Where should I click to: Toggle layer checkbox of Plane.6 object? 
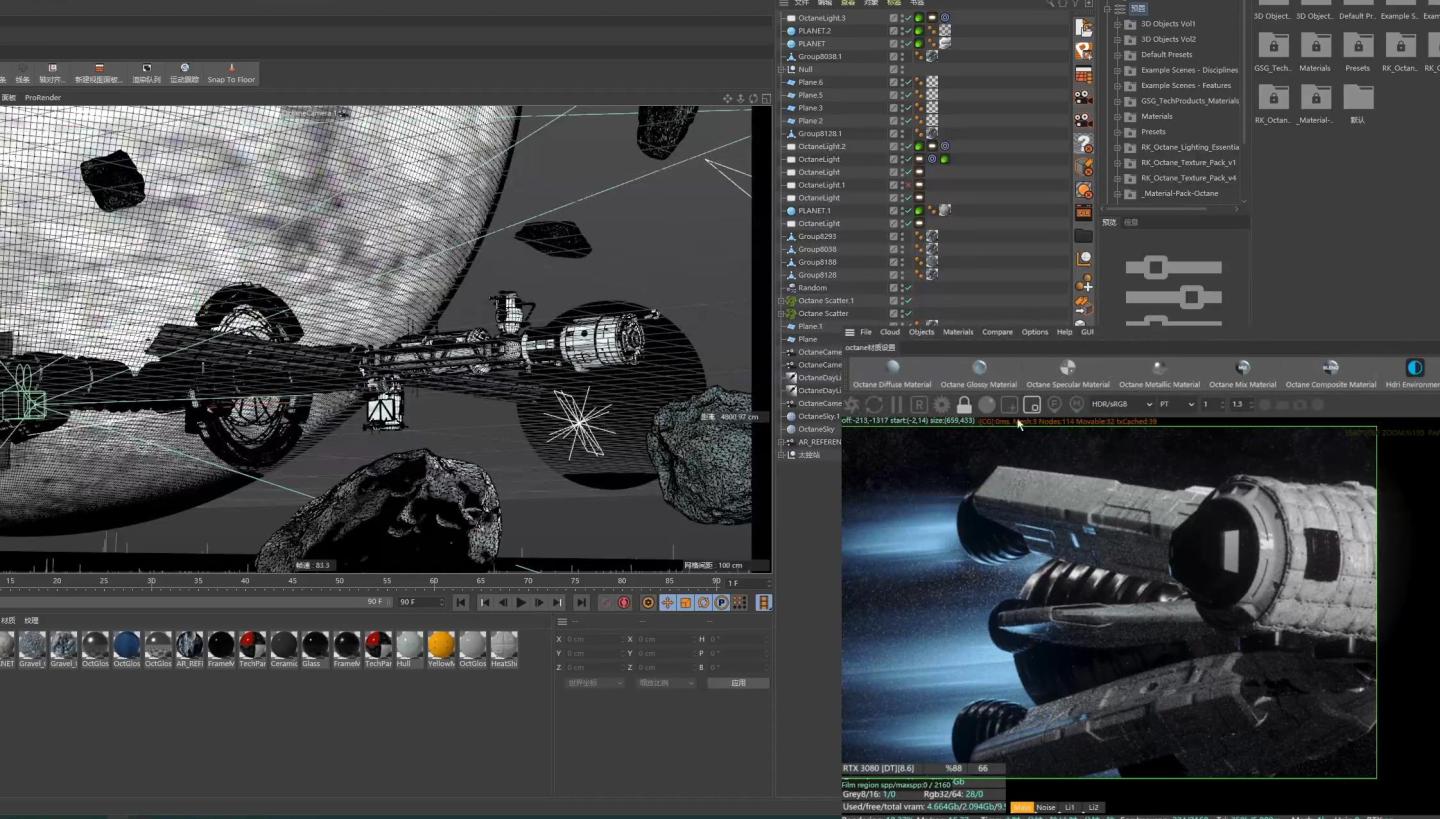pos(893,82)
